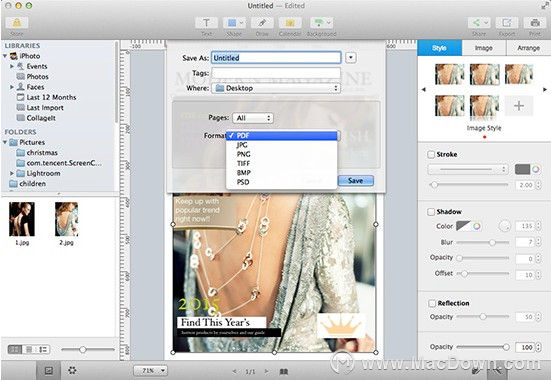Click the Shadow angle dial
The image size is (551, 380).
tap(505, 226)
